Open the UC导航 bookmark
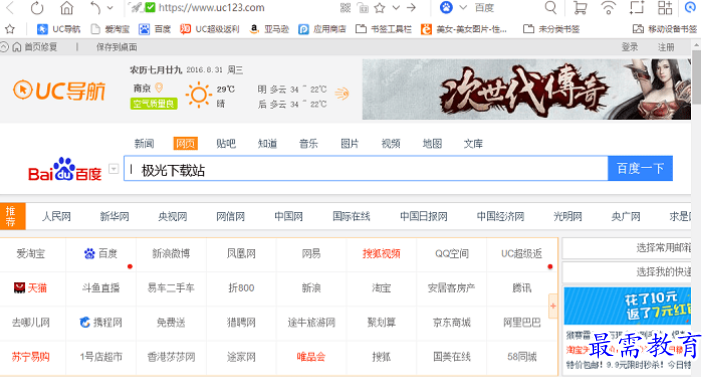The width and height of the screenshot is (710, 377). click(58, 29)
